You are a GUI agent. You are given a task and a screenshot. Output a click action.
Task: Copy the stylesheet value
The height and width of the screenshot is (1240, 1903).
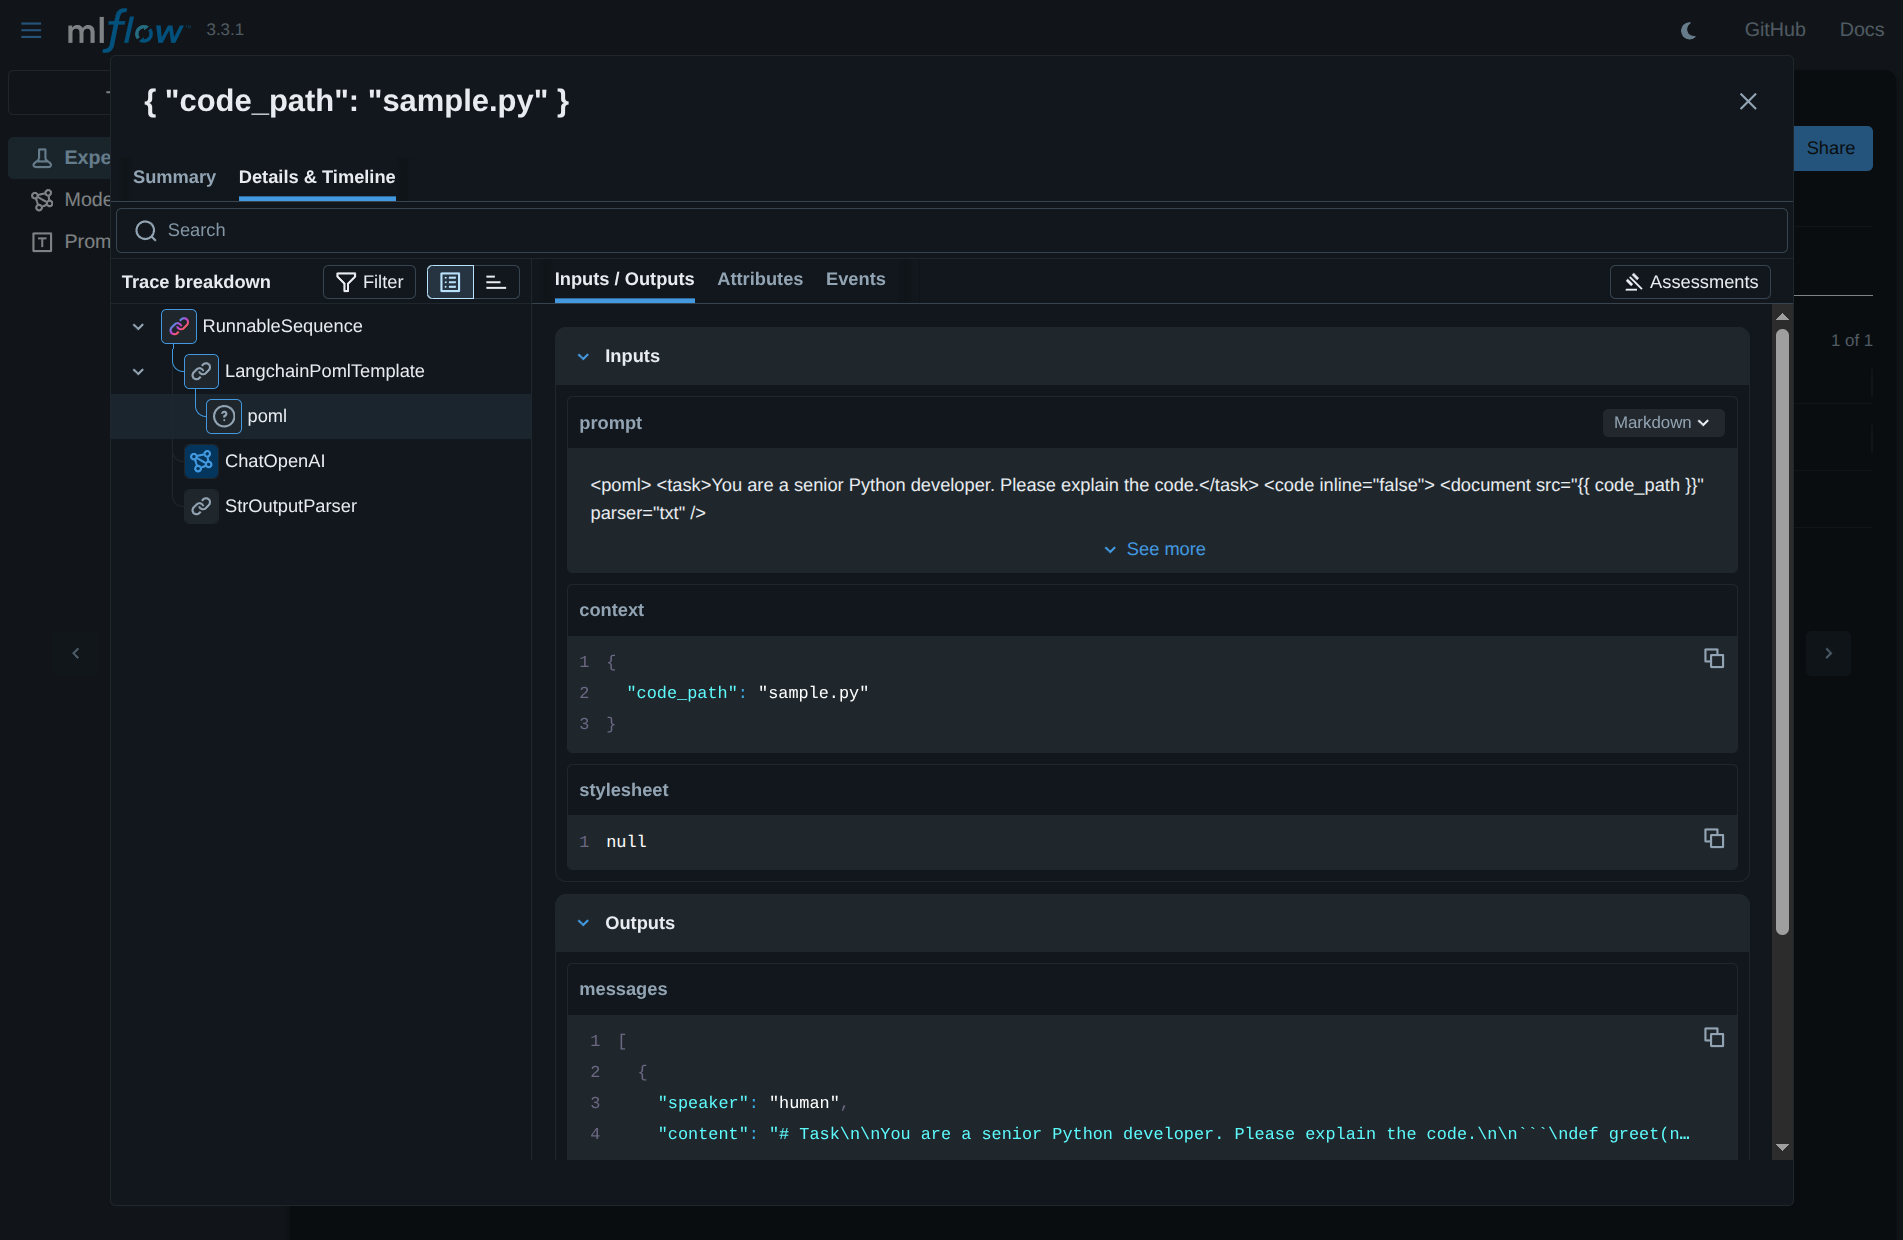(x=1714, y=839)
